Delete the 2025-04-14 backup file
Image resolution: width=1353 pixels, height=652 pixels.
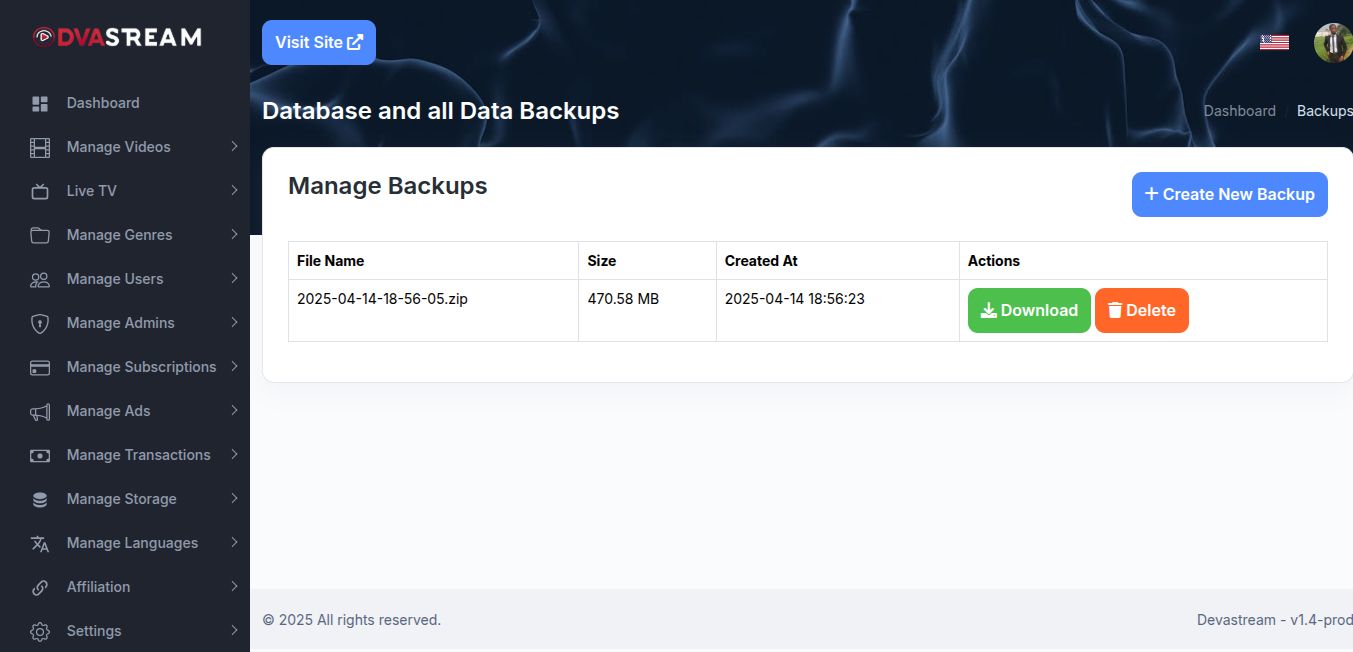click(x=1141, y=310)
